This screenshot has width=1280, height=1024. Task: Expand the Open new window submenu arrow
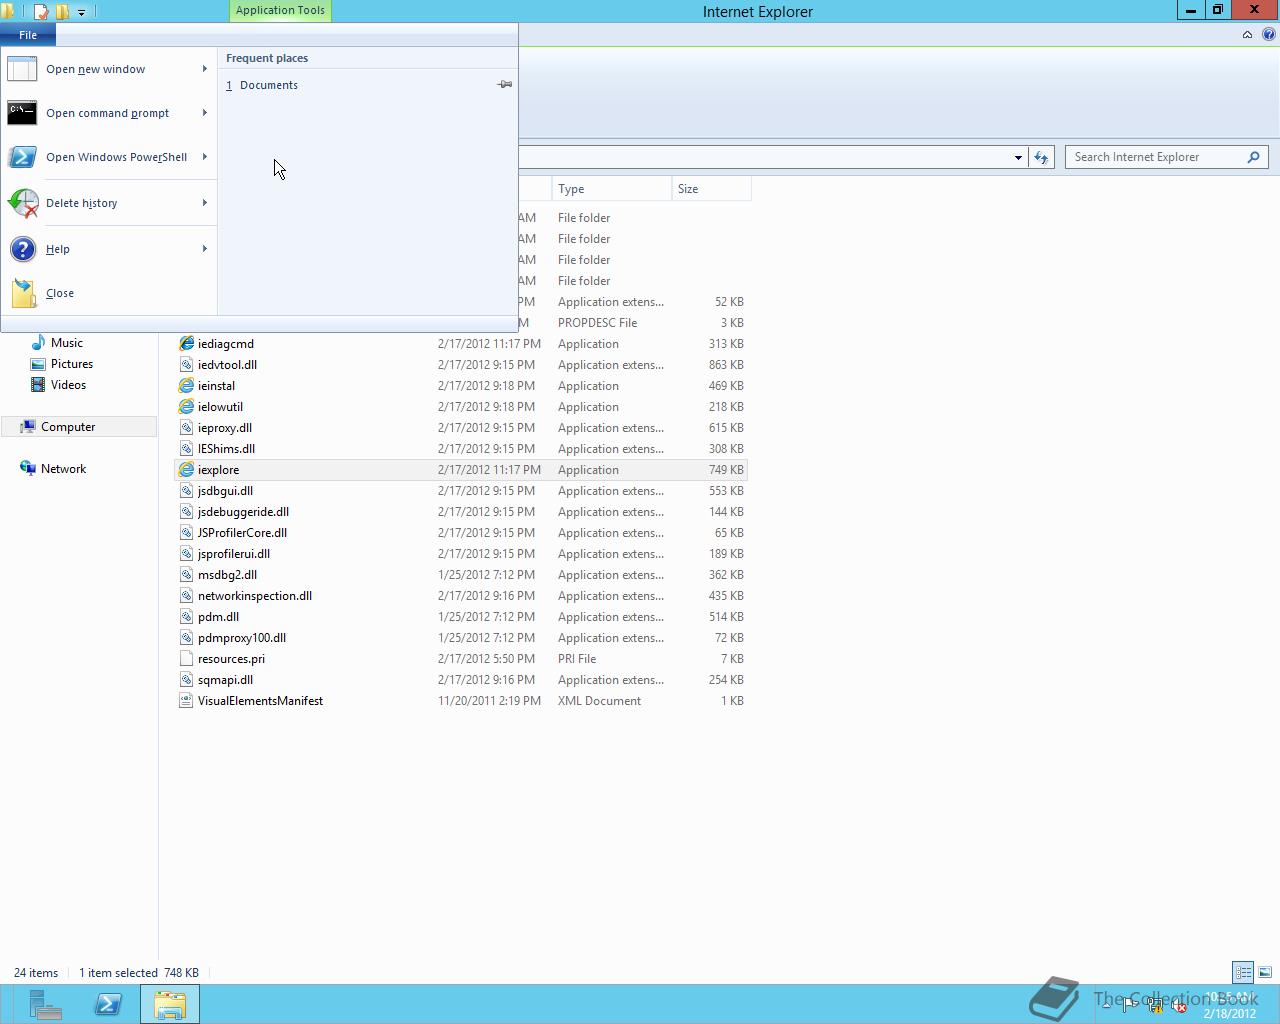(205, 69)
